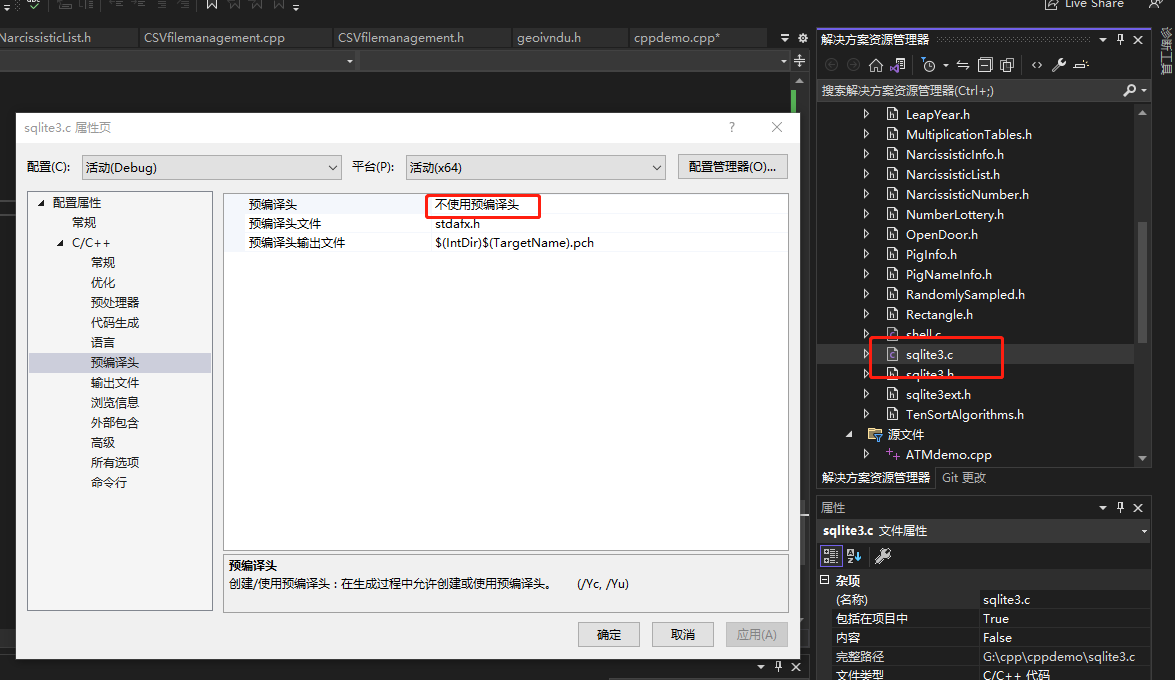The width and height of the screenshot is (1175, 680).
Task: Click Categorized view icon in Properties panel
Action: [830, 556]
